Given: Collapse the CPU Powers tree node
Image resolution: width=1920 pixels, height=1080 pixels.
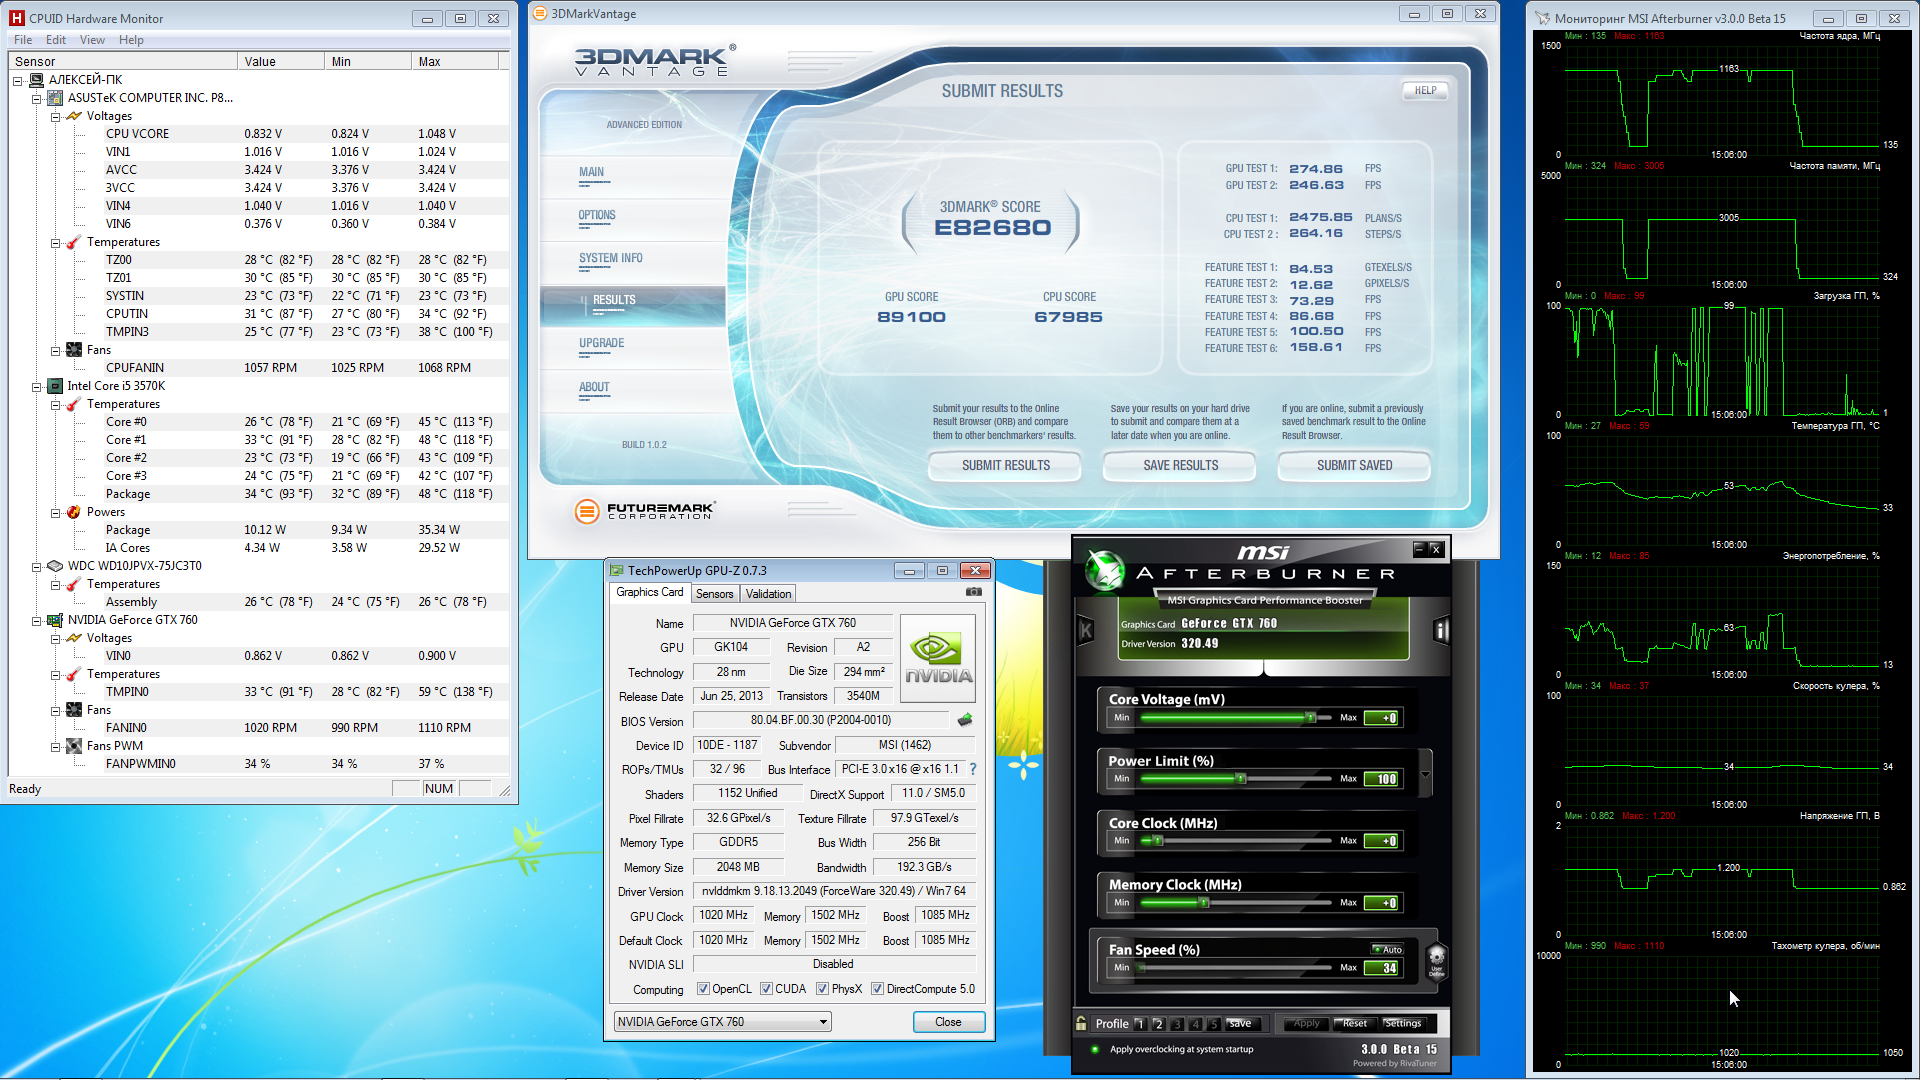Looking at the screenshot, I should pyautogui.click(x=56, y=513).
